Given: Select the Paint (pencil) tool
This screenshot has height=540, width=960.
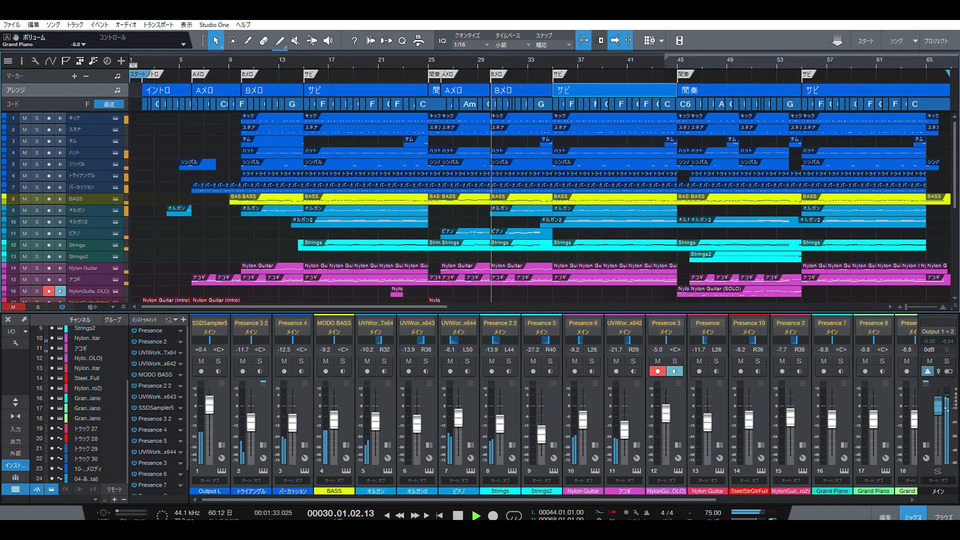Looking at the screenshot, I should [280, 41].
